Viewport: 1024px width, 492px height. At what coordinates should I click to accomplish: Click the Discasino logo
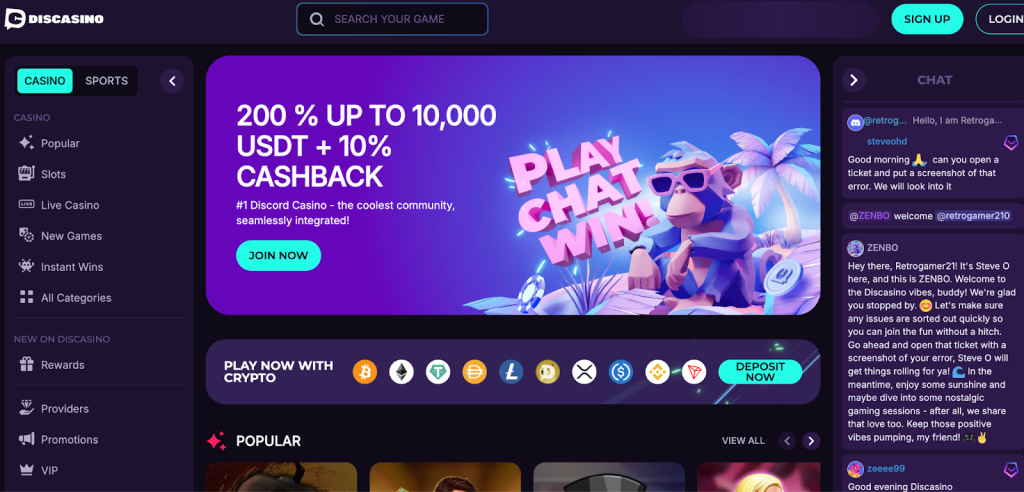coord(54,19)
